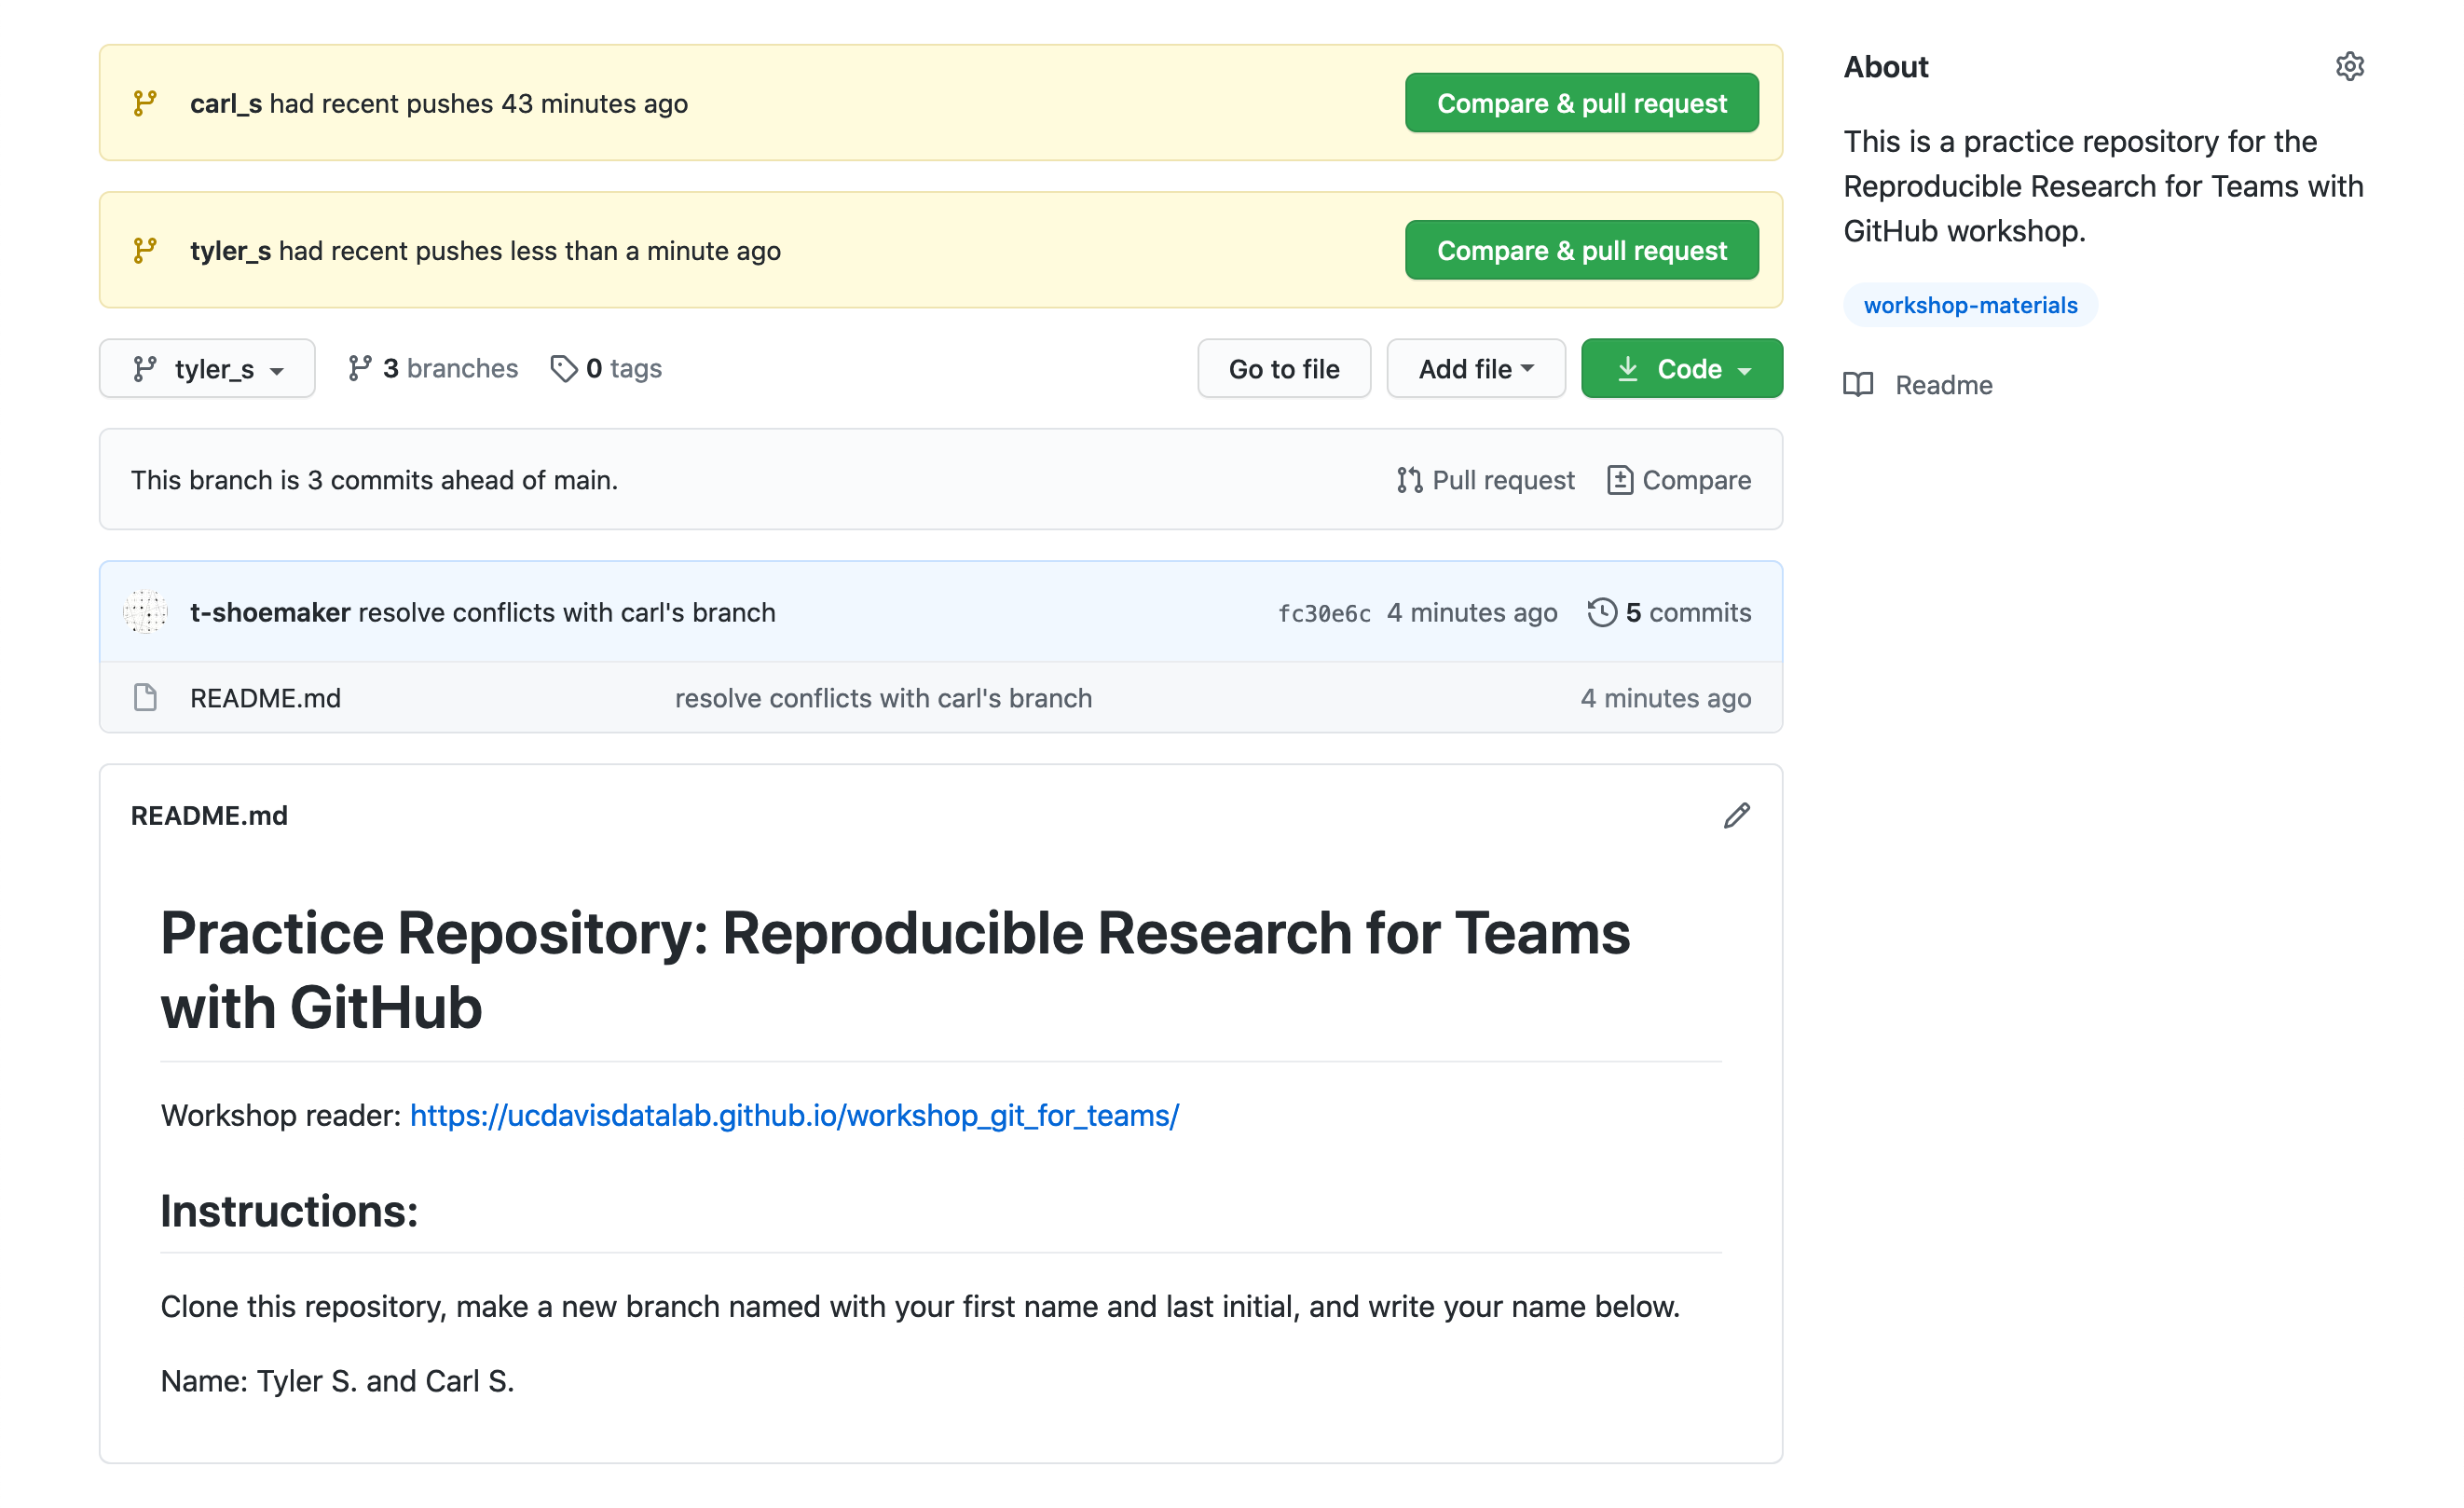Click the About repository description text
The width and height of the screenshot is (2464, 1508).
(2103, 186)
